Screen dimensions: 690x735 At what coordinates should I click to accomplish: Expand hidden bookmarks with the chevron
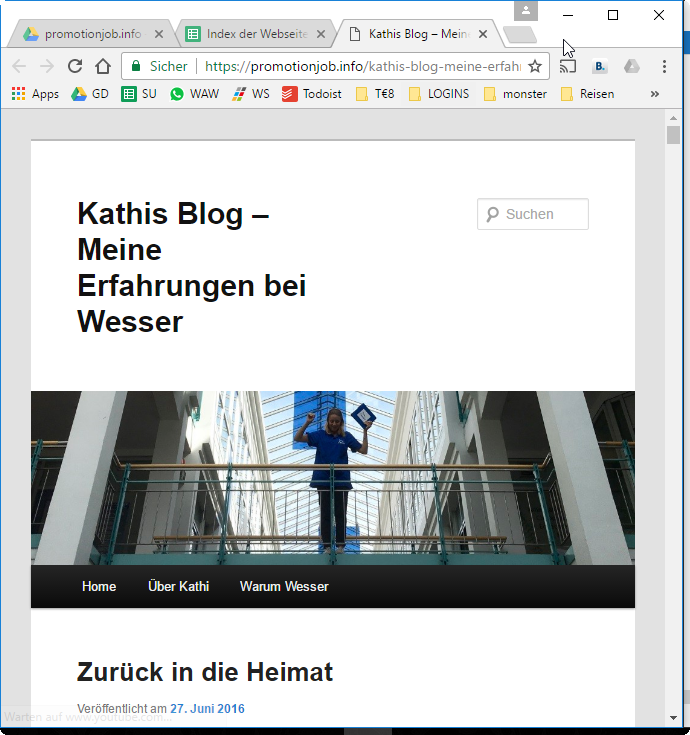click(x=655, y=94)
